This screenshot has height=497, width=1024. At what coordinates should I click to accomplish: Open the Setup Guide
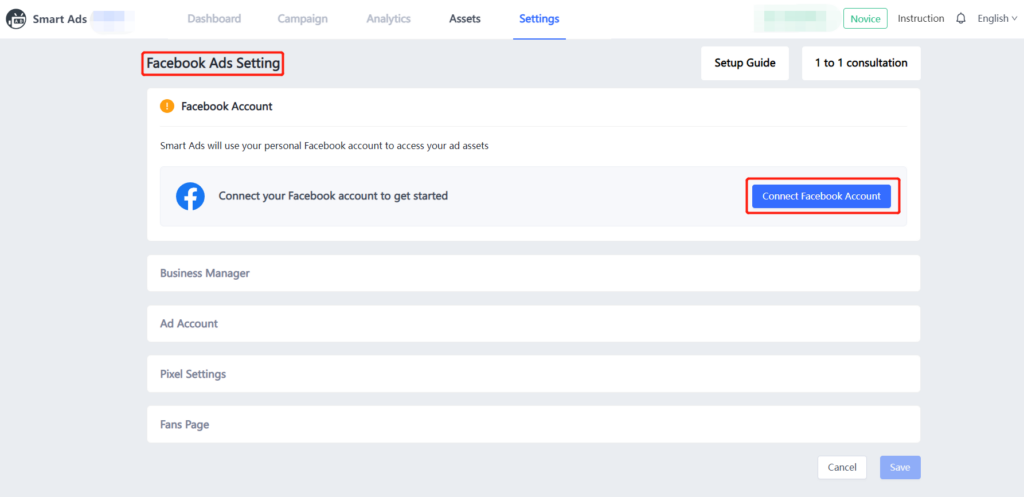click(744, 63)
